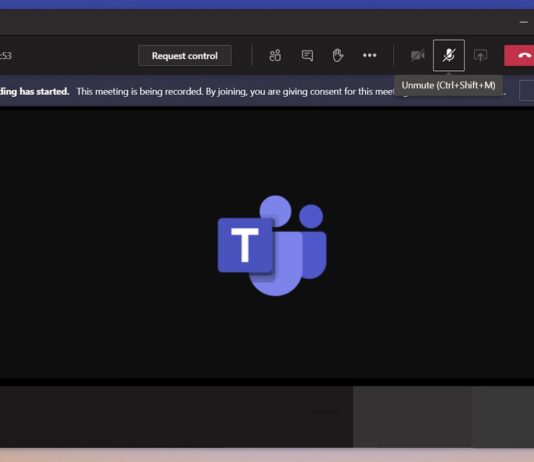
Task: Open the meeting chat conversation
Action: [307, 55]
